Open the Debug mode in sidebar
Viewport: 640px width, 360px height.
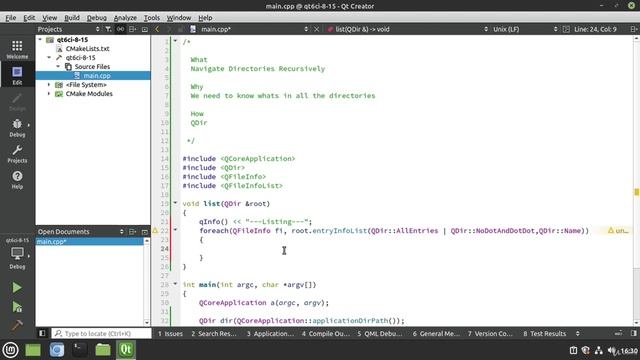17,128
